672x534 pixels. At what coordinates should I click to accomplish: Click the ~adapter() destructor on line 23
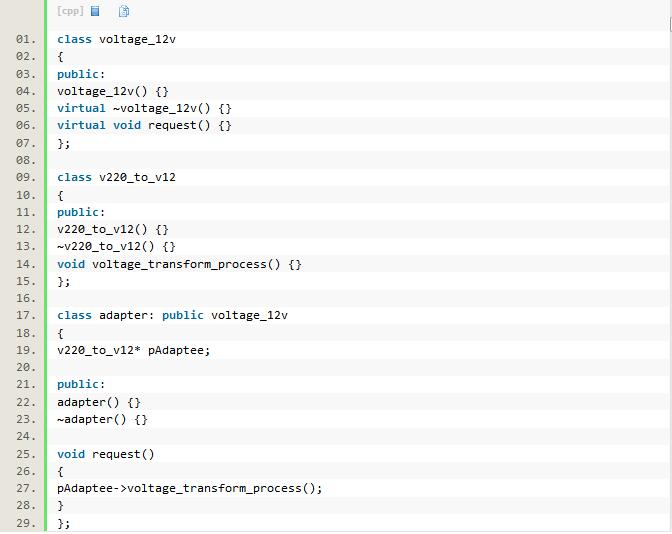point(91,419)
